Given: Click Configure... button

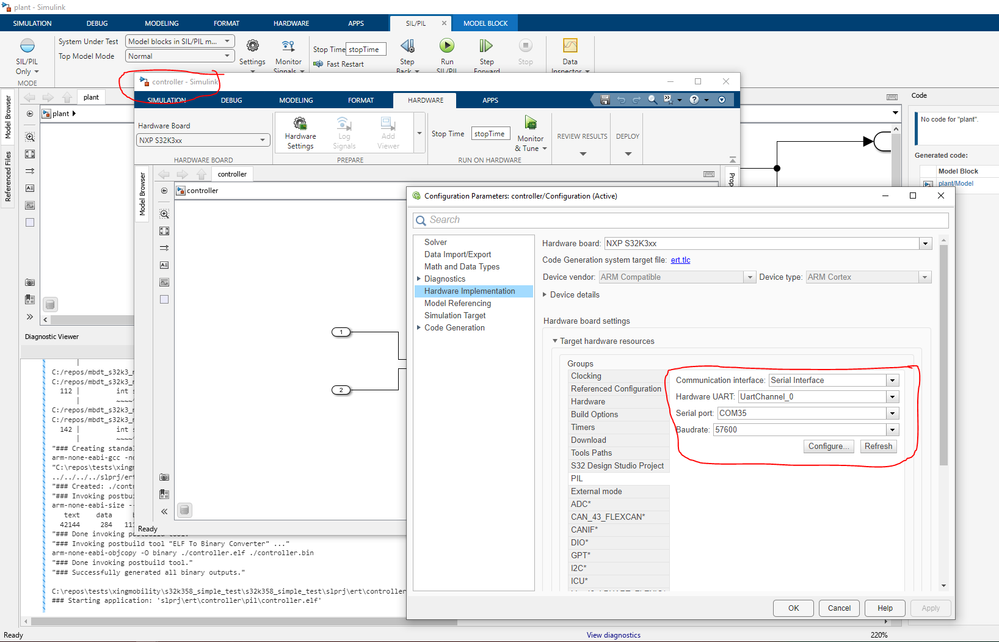Looking at the screenshot, I should tap(828, 446).
